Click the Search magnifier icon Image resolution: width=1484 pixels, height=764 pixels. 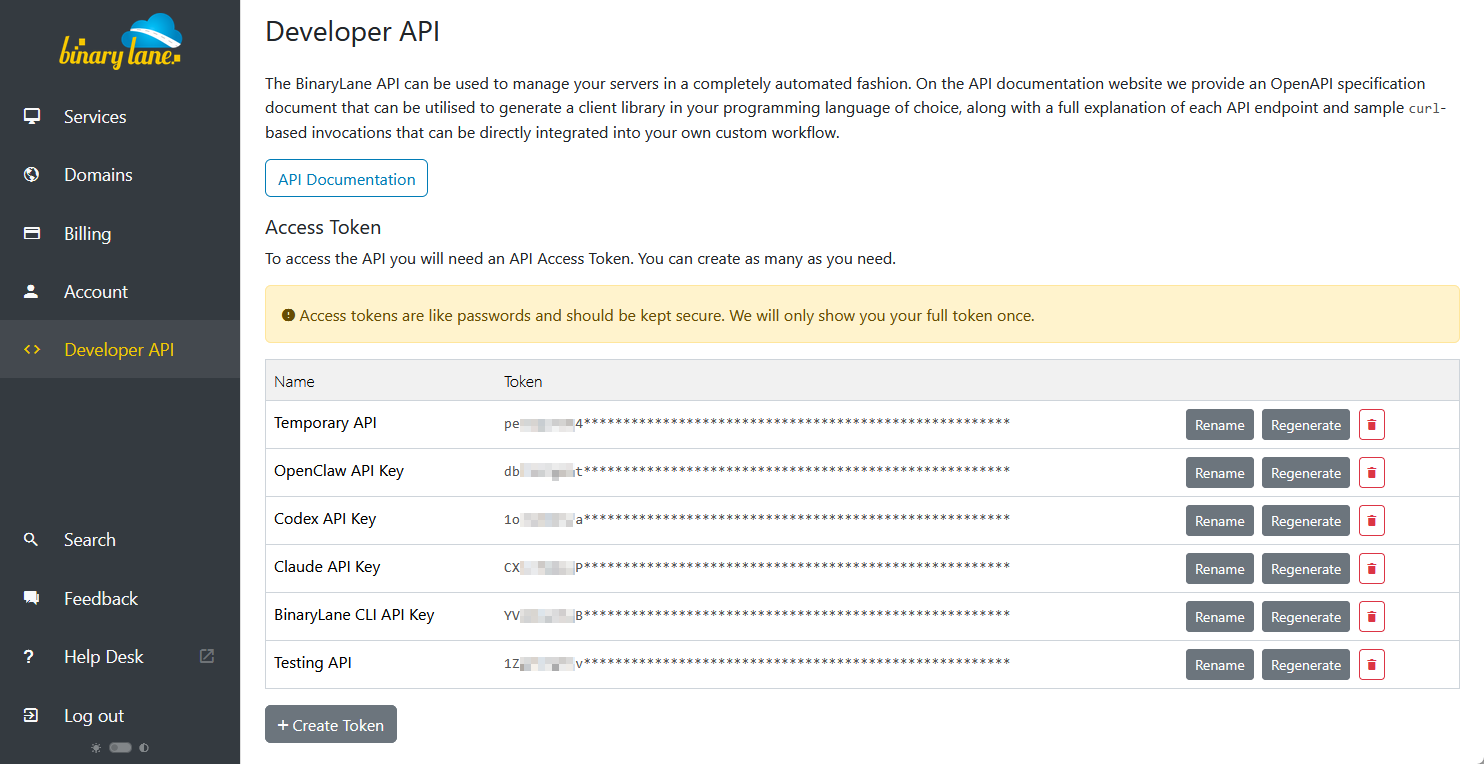pos(31,539)
